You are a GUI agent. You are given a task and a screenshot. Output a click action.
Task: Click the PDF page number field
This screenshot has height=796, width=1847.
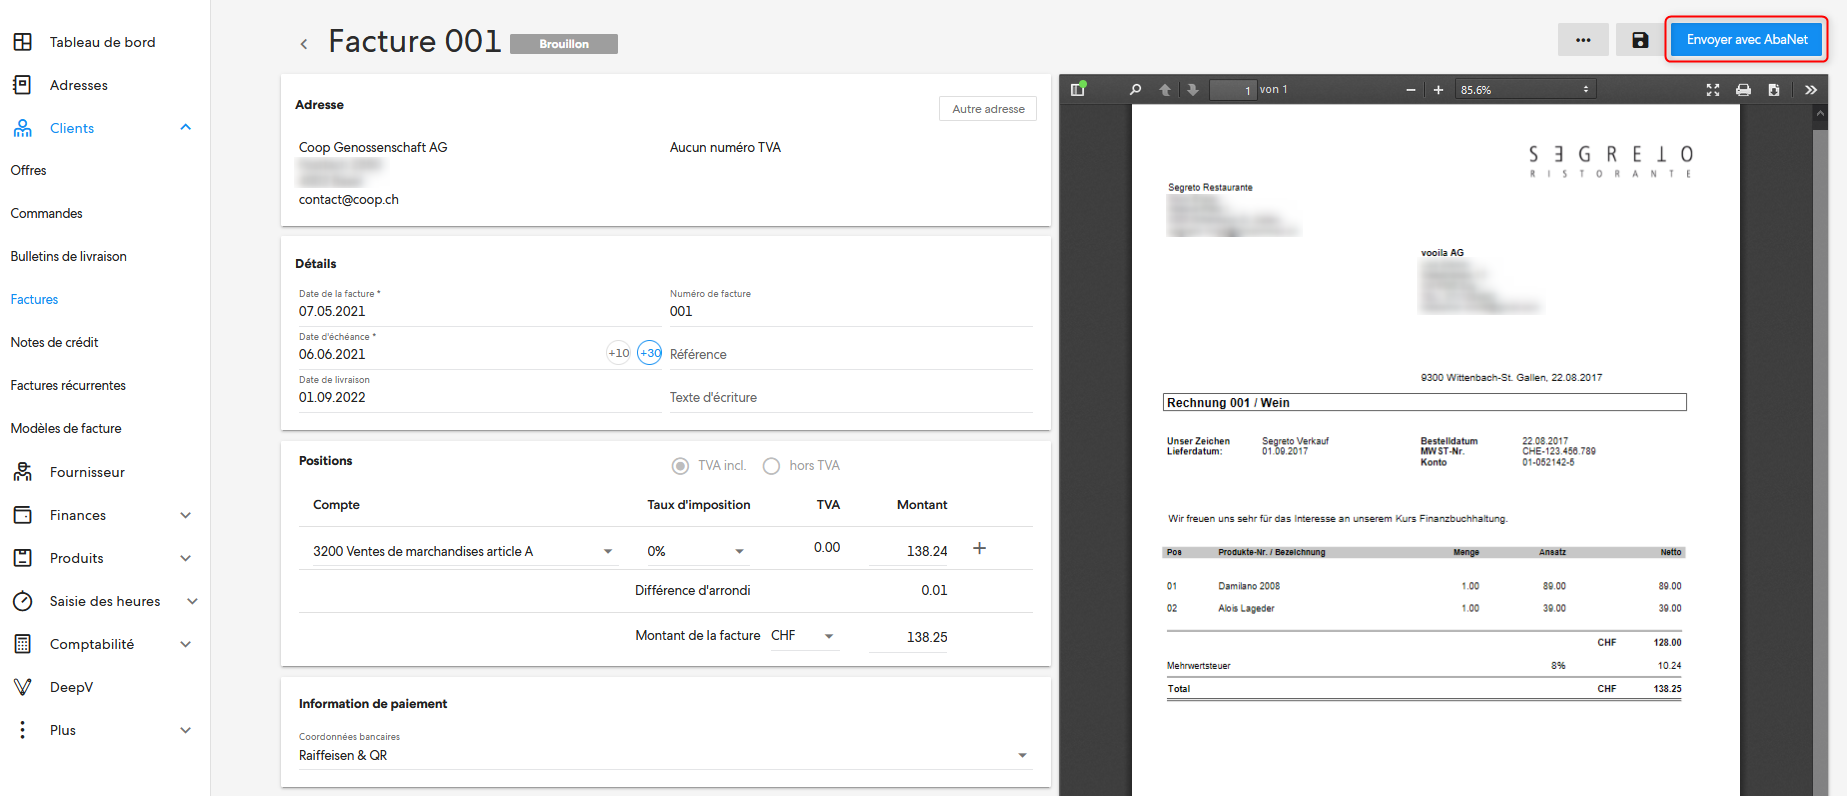(1232, 90)
